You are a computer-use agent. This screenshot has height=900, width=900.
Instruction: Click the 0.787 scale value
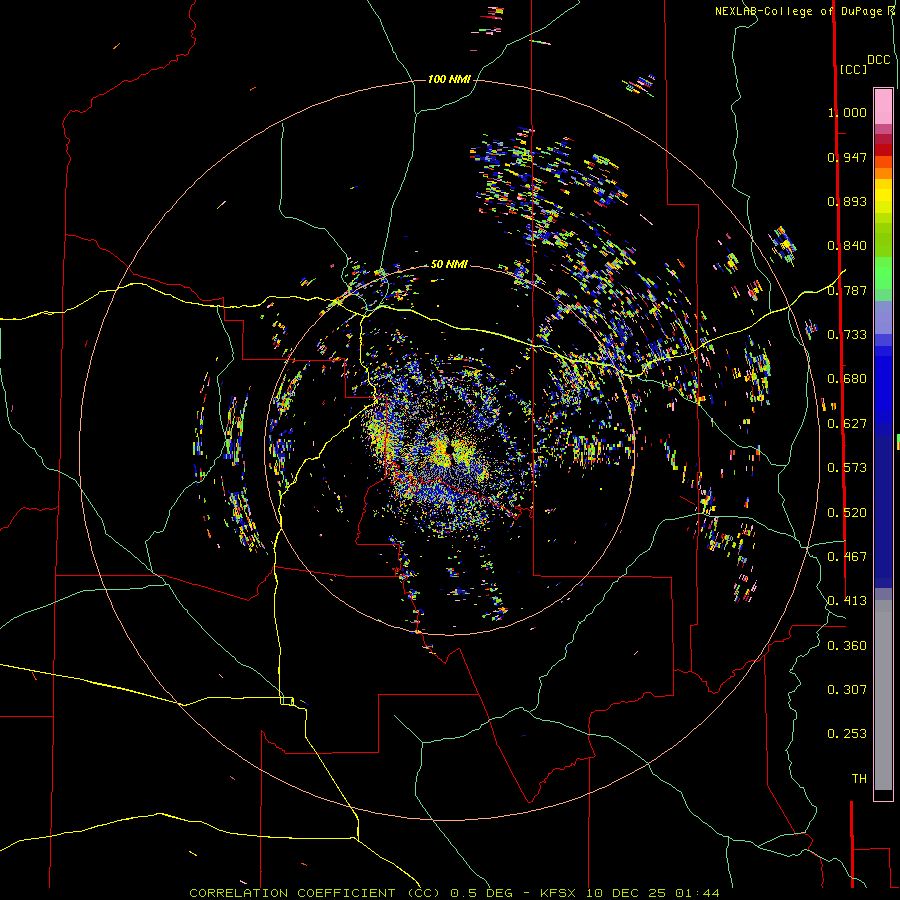tap(847, 290)
